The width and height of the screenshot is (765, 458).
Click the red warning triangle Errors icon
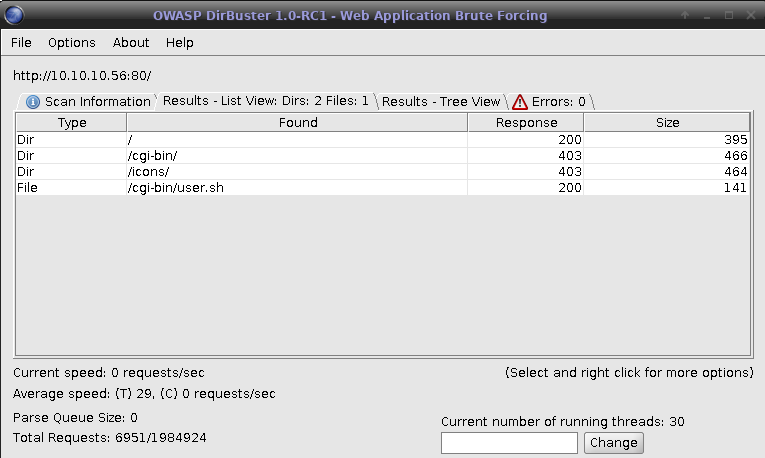519,101
